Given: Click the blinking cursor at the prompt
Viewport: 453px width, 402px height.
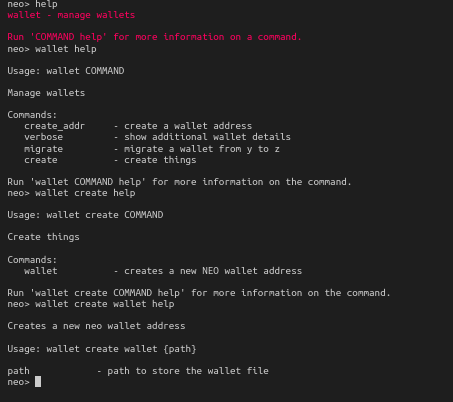Looking at the screenshot, I should click(x=38, y=382).
